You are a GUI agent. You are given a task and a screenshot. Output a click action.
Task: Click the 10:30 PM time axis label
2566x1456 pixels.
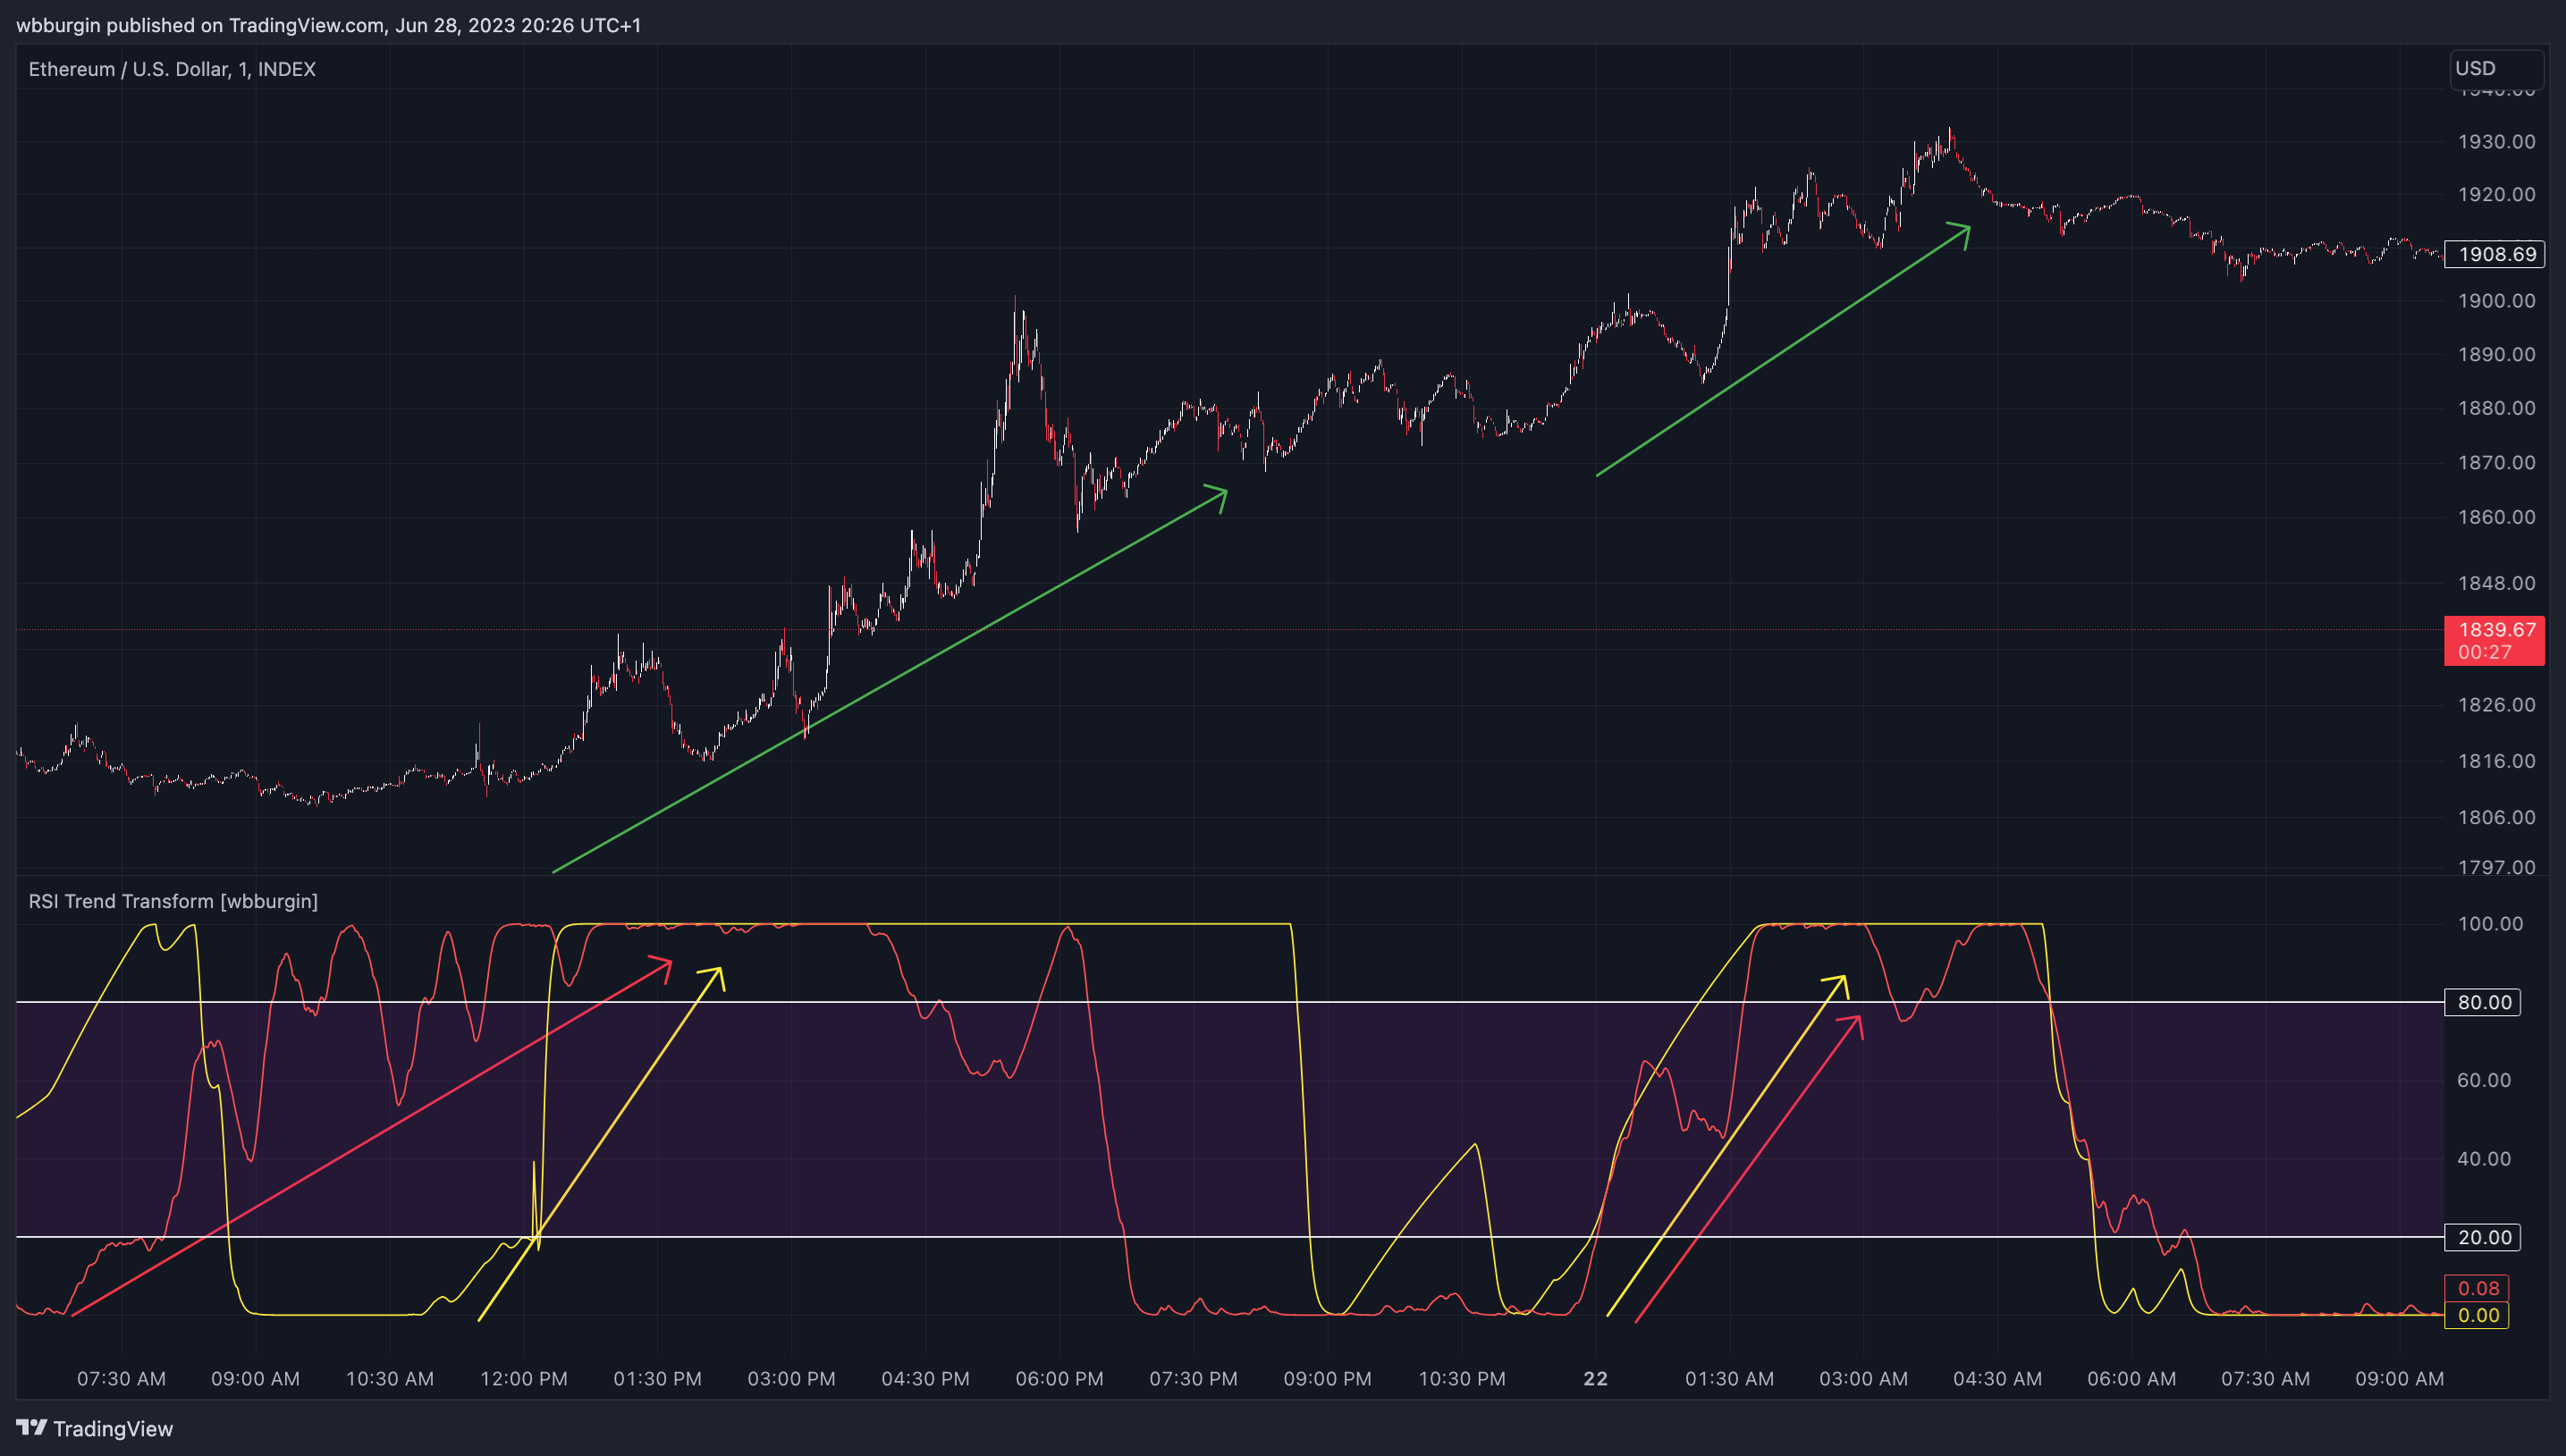[1461, 1378]
